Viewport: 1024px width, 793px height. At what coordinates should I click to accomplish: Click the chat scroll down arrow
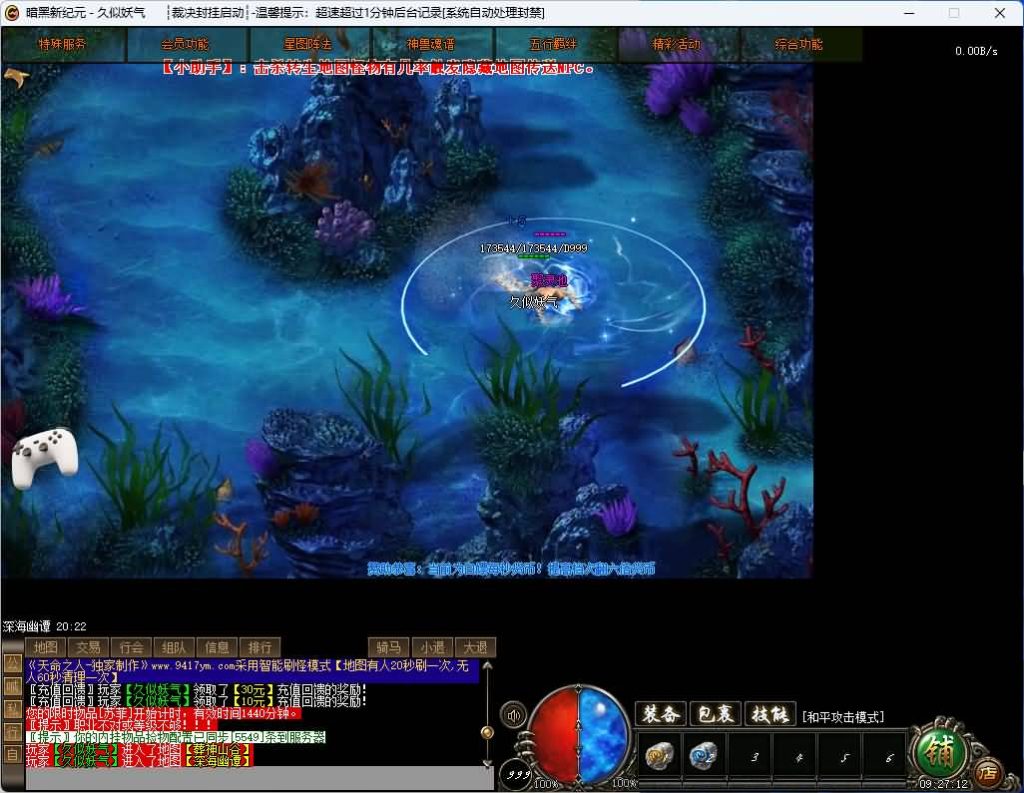pos(487,762)
